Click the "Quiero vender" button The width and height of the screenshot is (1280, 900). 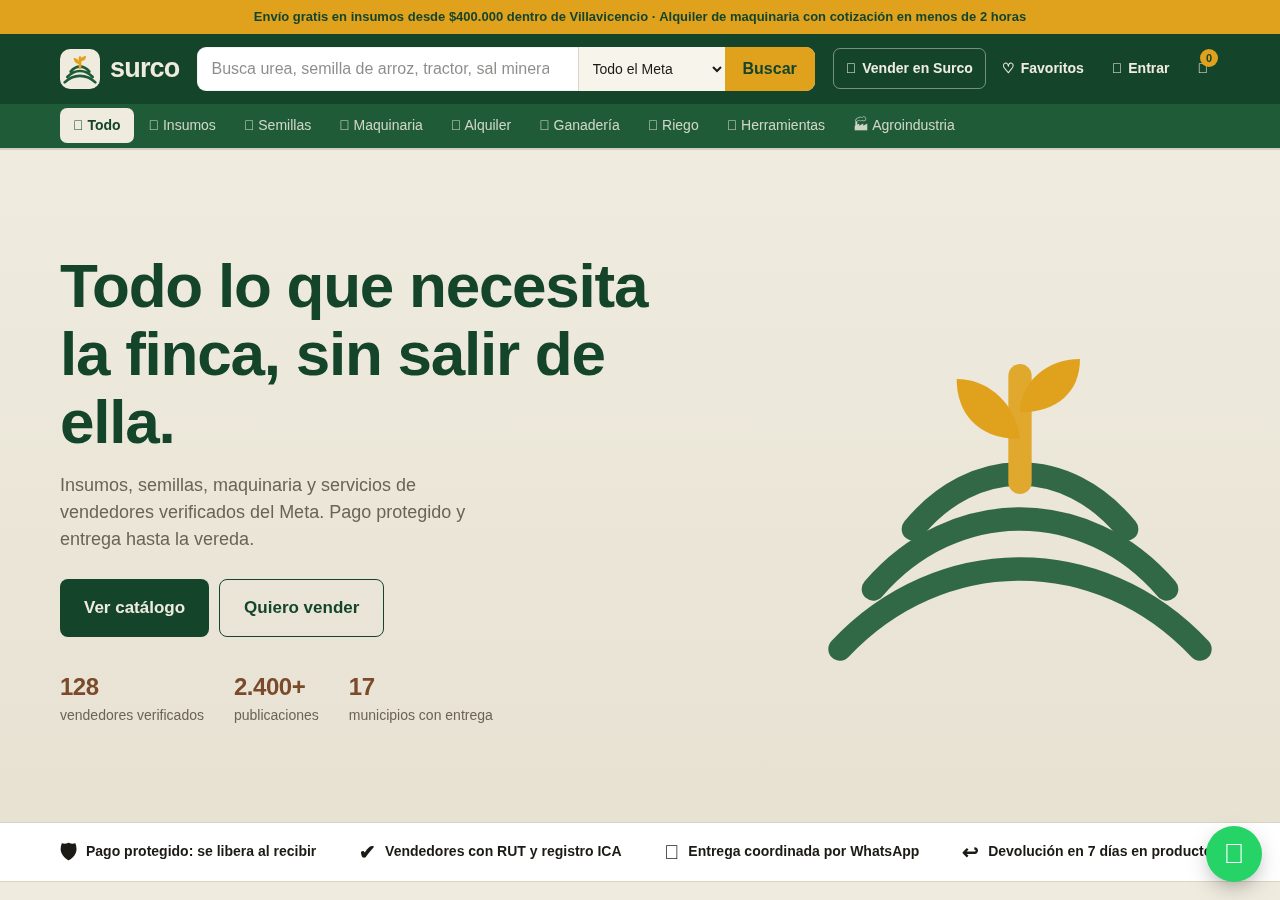pos(301,608)
